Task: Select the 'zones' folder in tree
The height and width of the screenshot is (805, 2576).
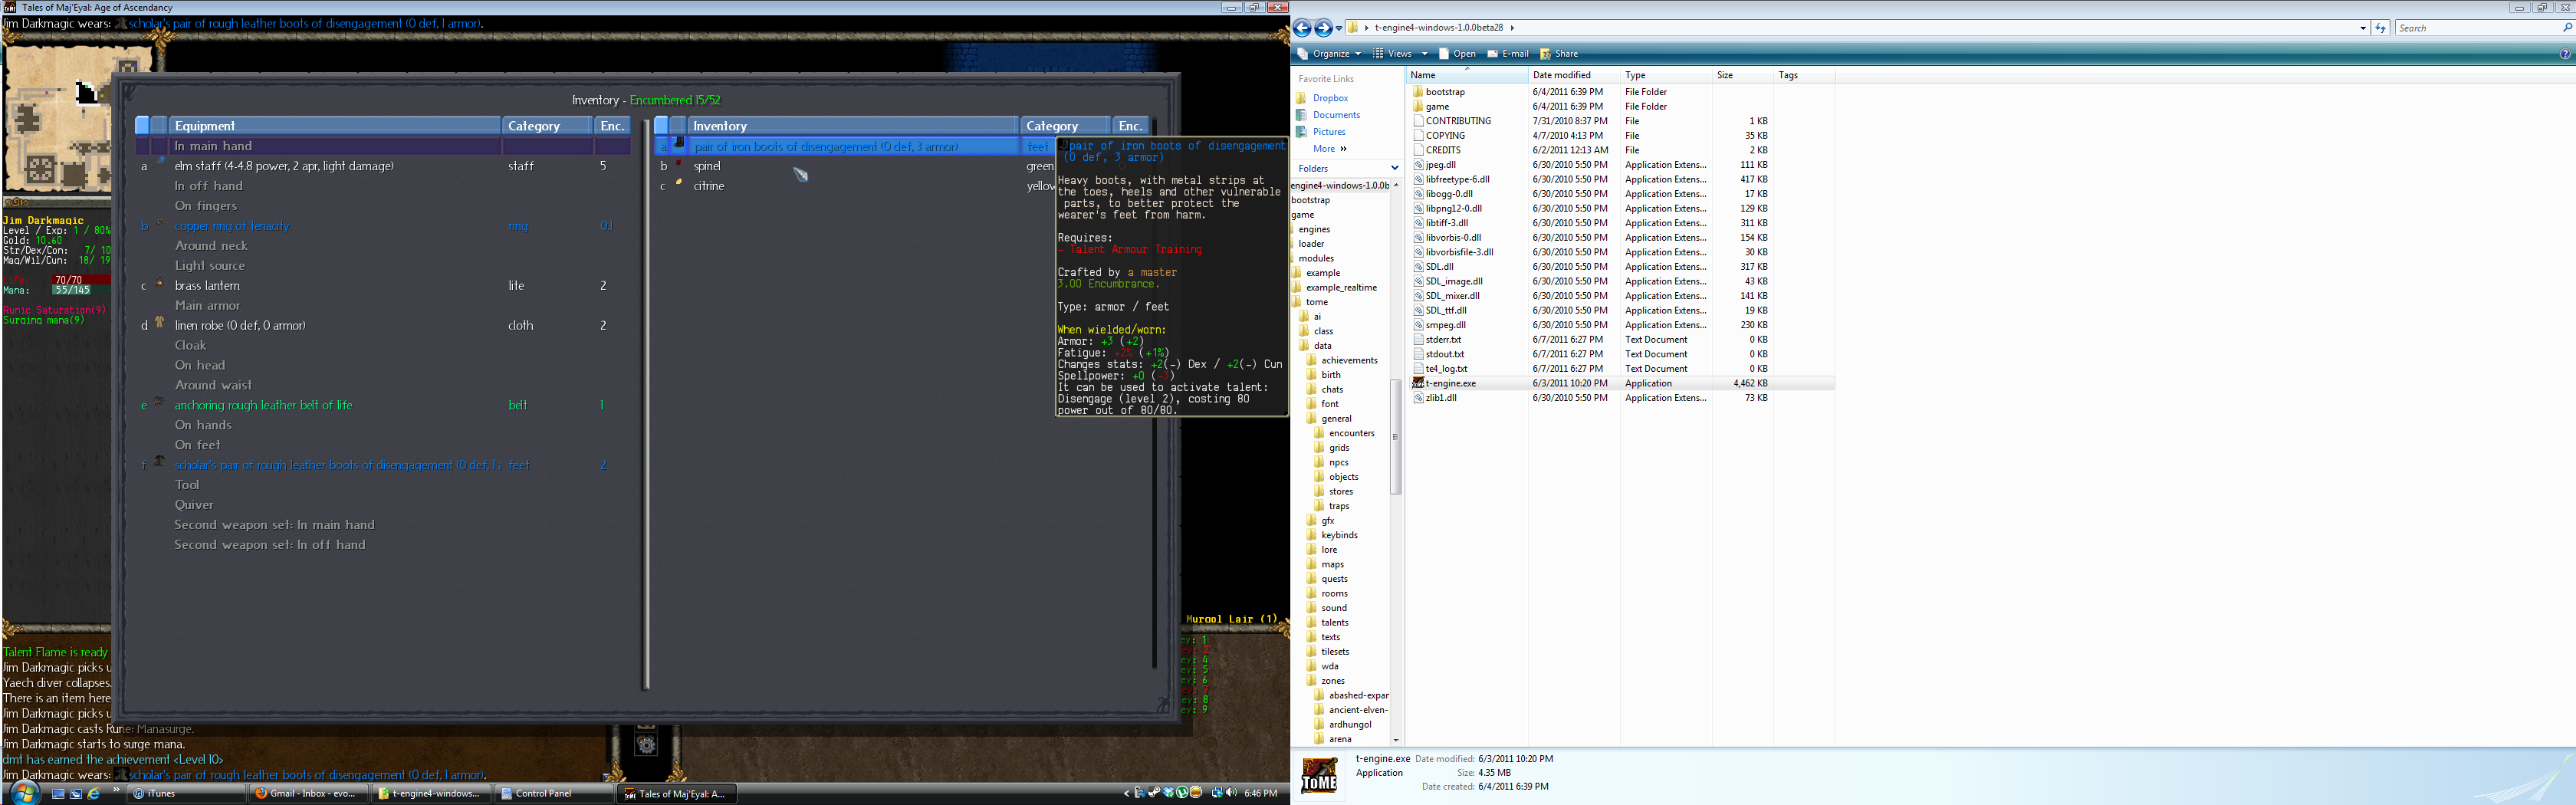Action: 1332,681
